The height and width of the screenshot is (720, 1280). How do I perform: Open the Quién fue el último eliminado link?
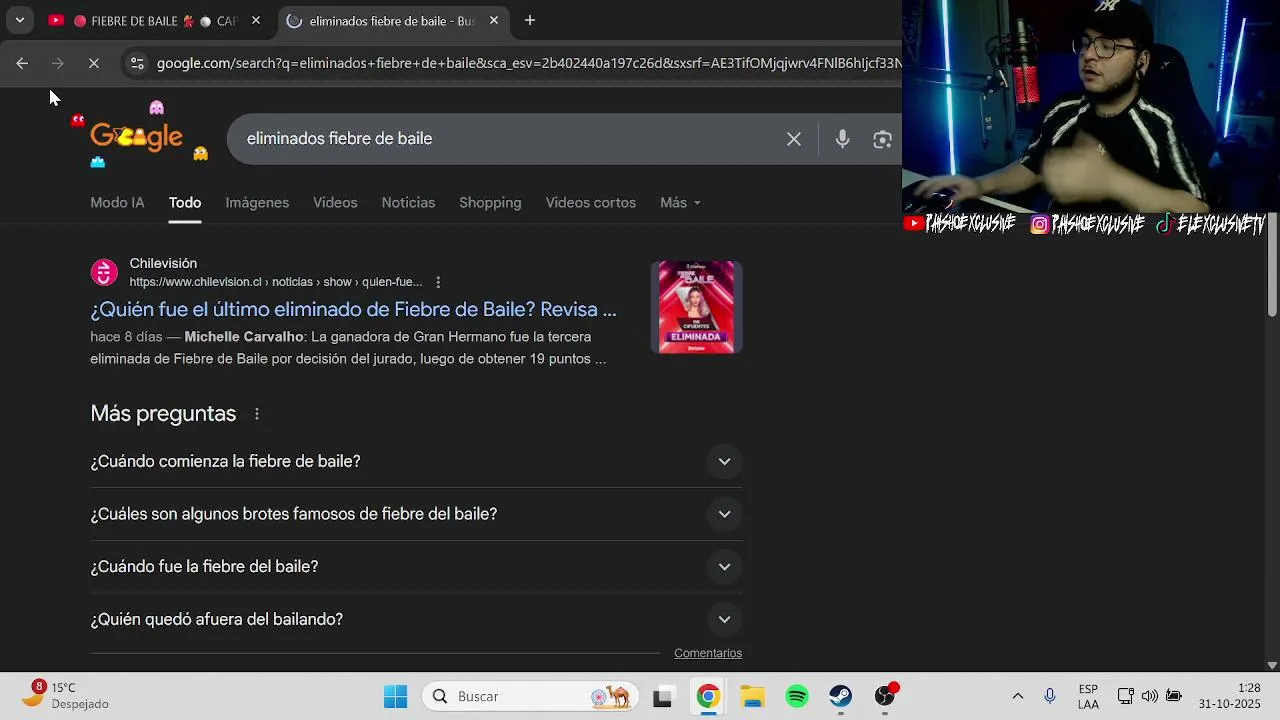[353, 309]
